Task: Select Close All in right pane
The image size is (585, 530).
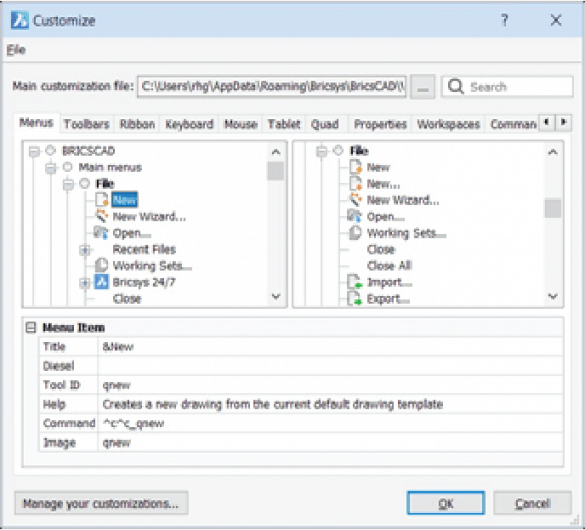Action: pyautogui.click(x=389, y=266)
